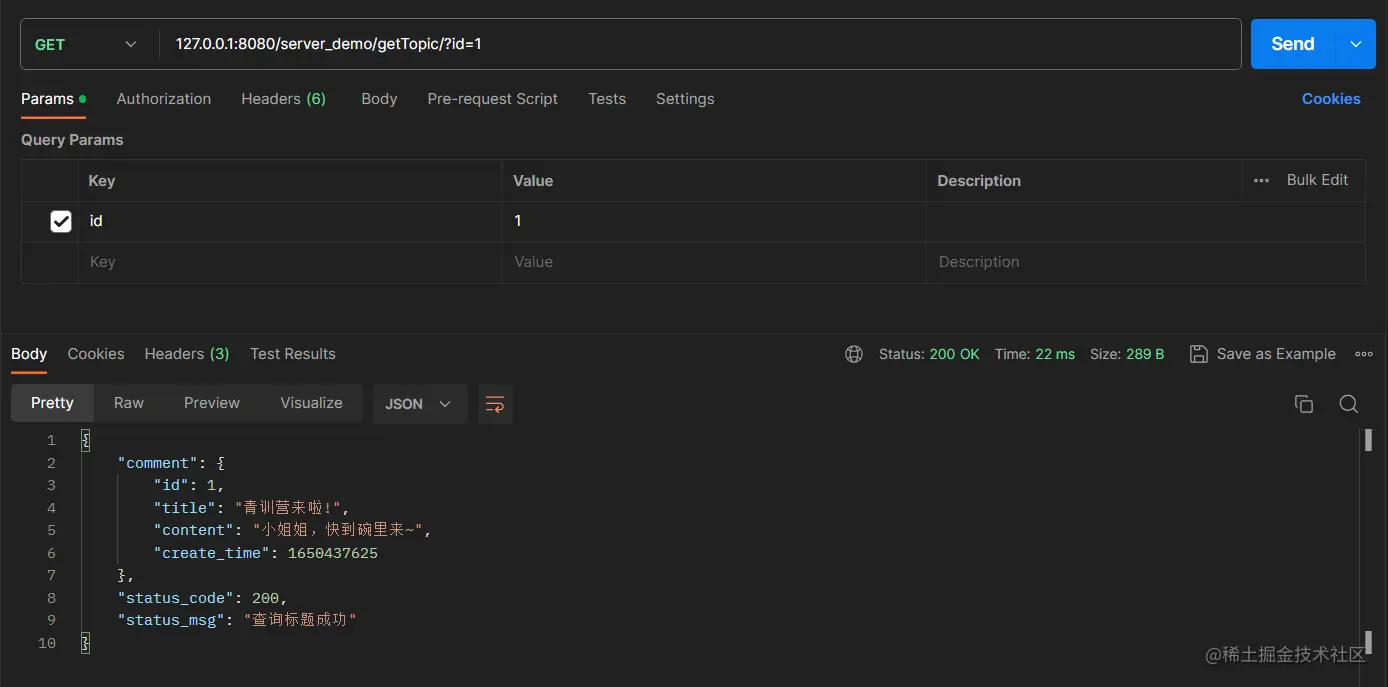Click the copy response icon
This screenshot has height=687, width=1388.
[x=1303, y=404]
